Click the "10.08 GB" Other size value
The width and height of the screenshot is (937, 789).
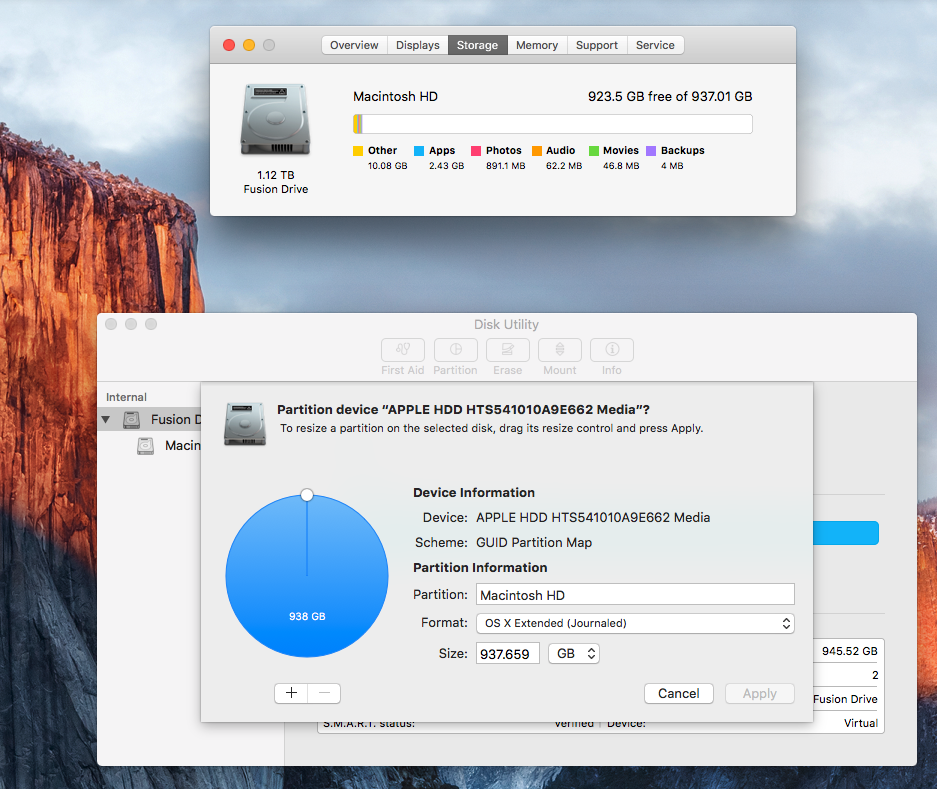[x=387, y=166]
